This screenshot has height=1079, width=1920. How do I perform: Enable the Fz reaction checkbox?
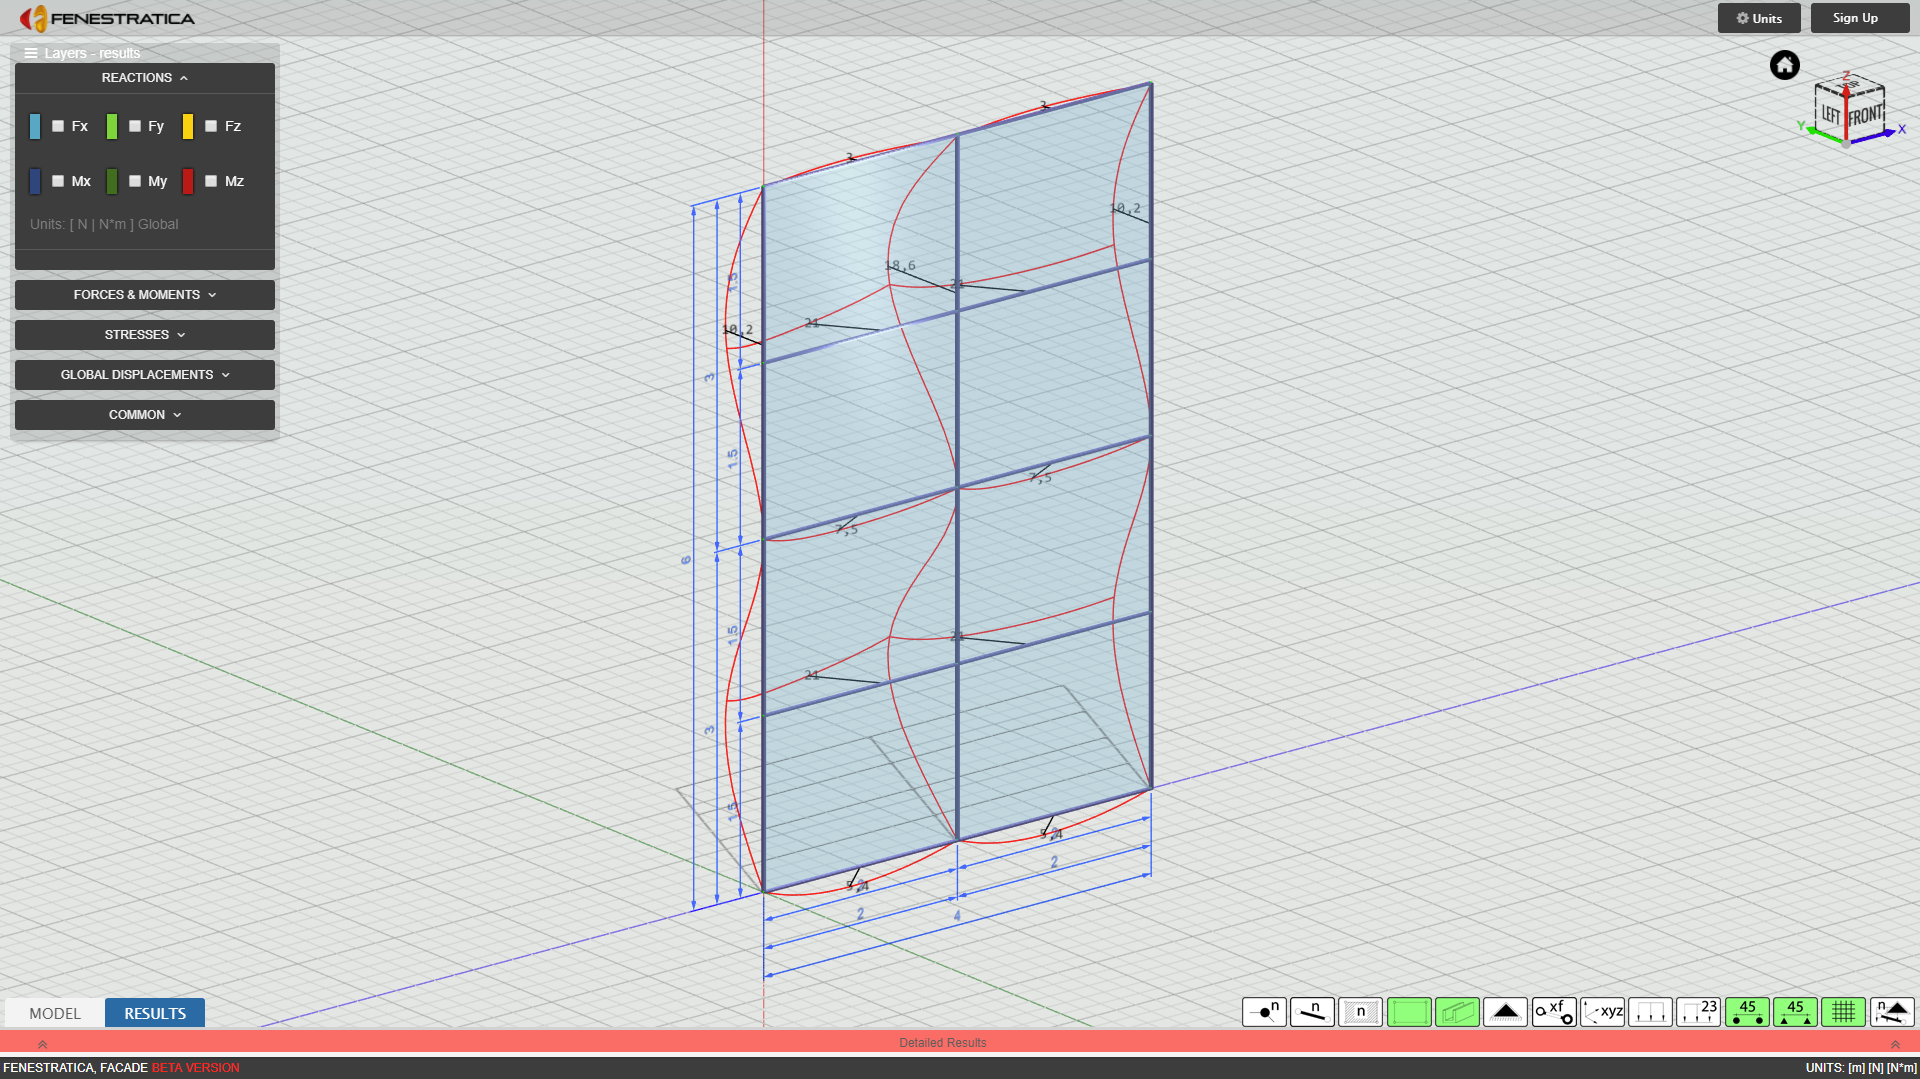point(211,126)
